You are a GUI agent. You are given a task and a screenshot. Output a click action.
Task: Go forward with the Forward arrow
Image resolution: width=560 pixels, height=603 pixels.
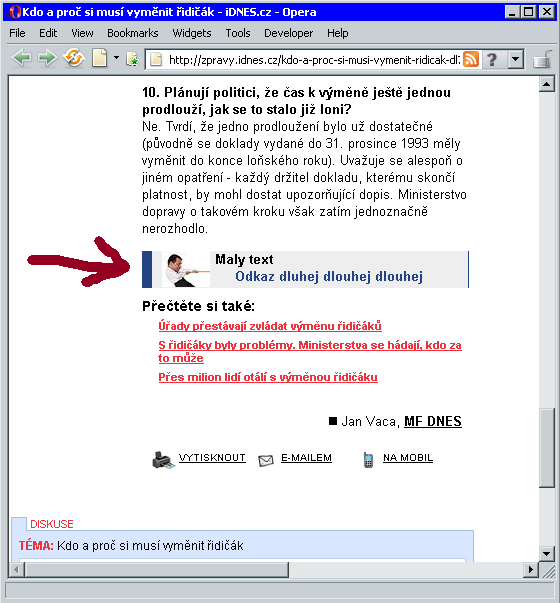click(x=47, y=59)
